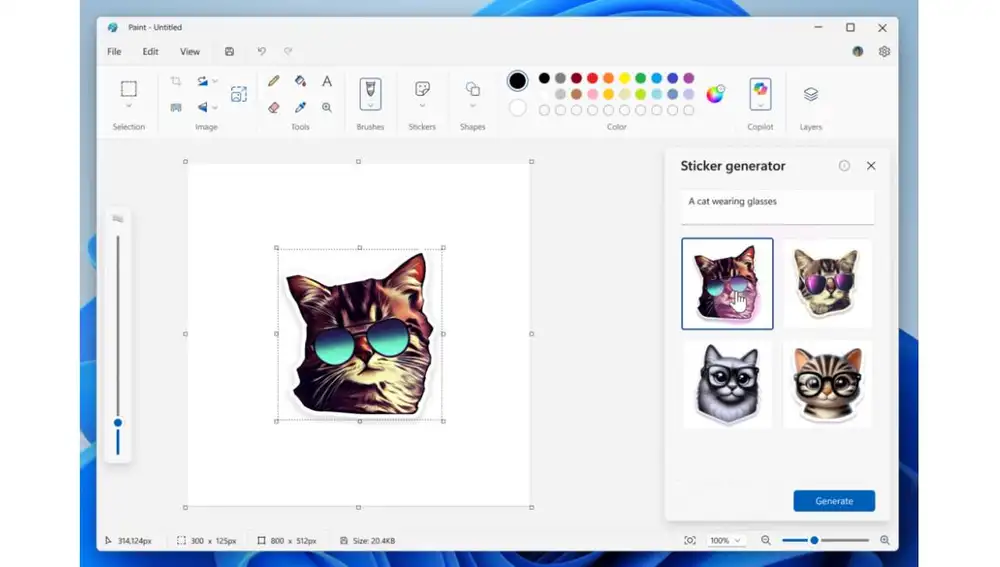Open the Copilot tools button

[760, 89]
